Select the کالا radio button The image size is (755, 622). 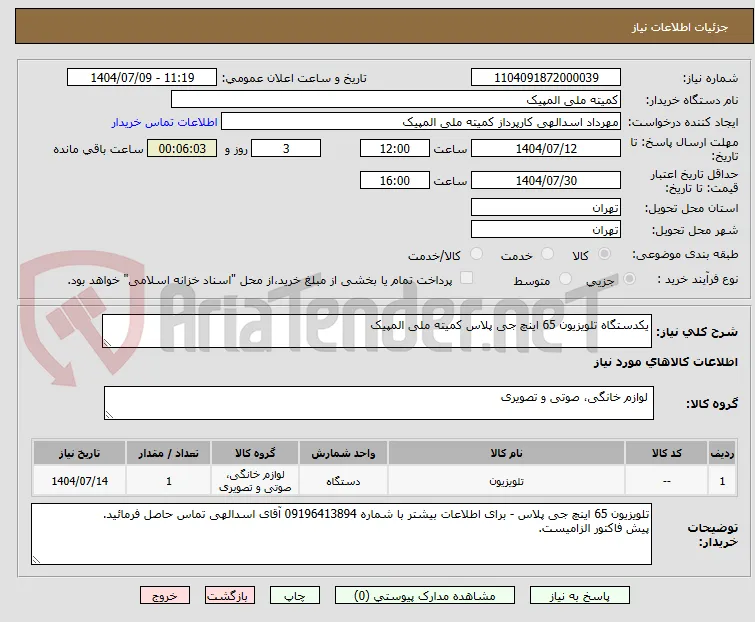pyautogui.click(x=604, y=254)
